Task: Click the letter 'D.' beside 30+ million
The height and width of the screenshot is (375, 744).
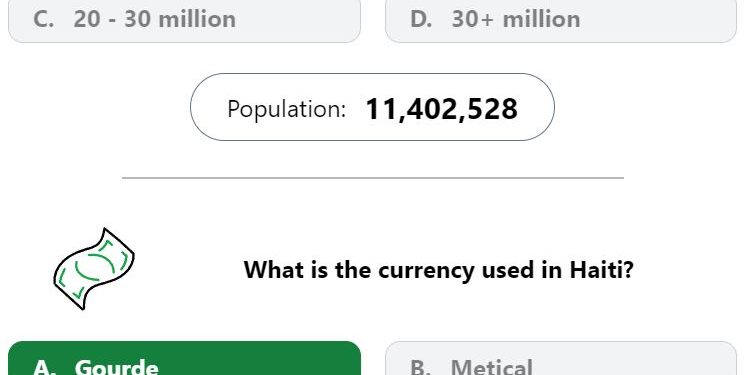Action: (421, 19)
